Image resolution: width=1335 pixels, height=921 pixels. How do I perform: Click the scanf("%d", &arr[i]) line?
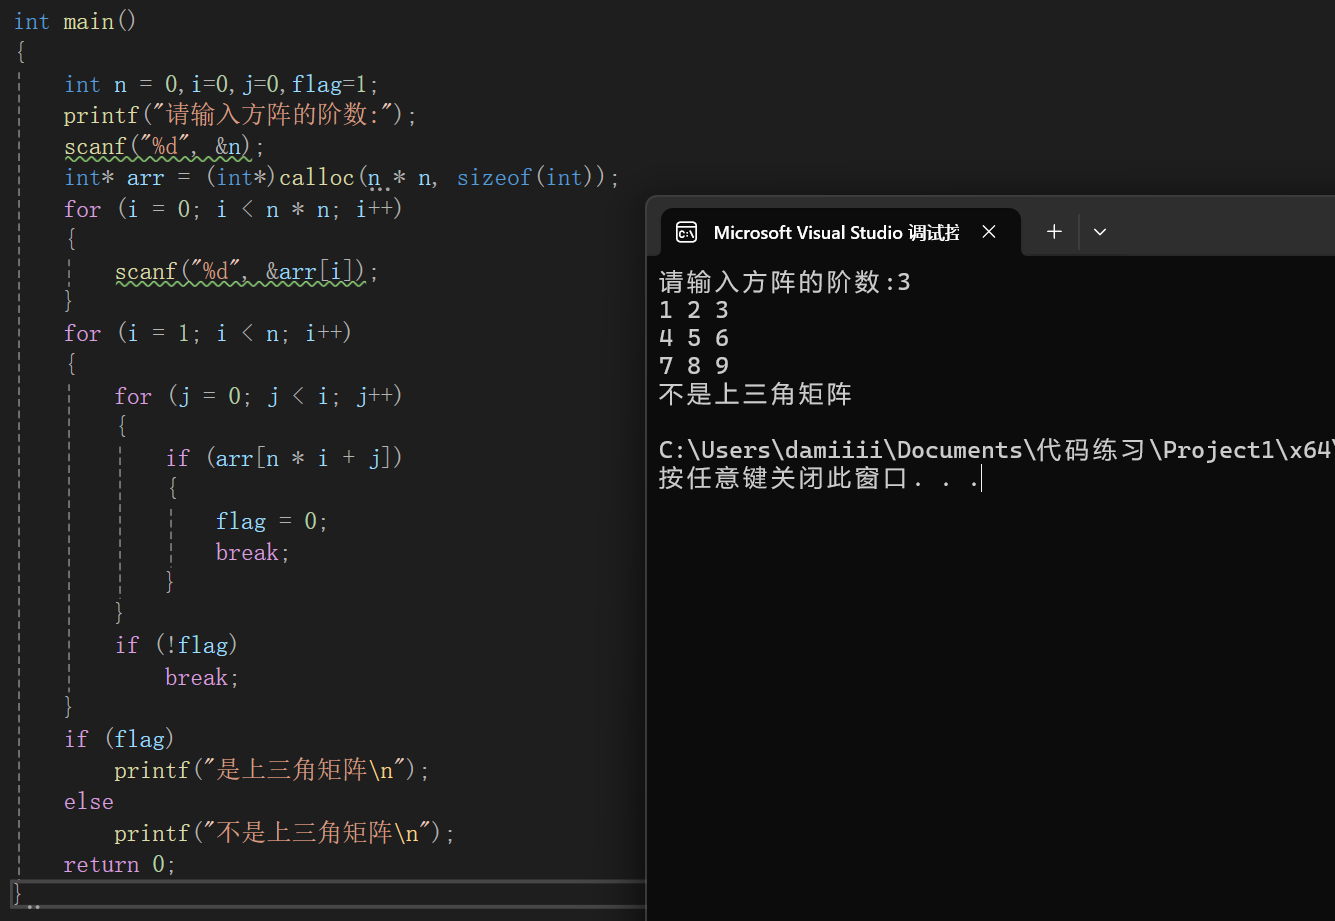(x=247, y=271)
